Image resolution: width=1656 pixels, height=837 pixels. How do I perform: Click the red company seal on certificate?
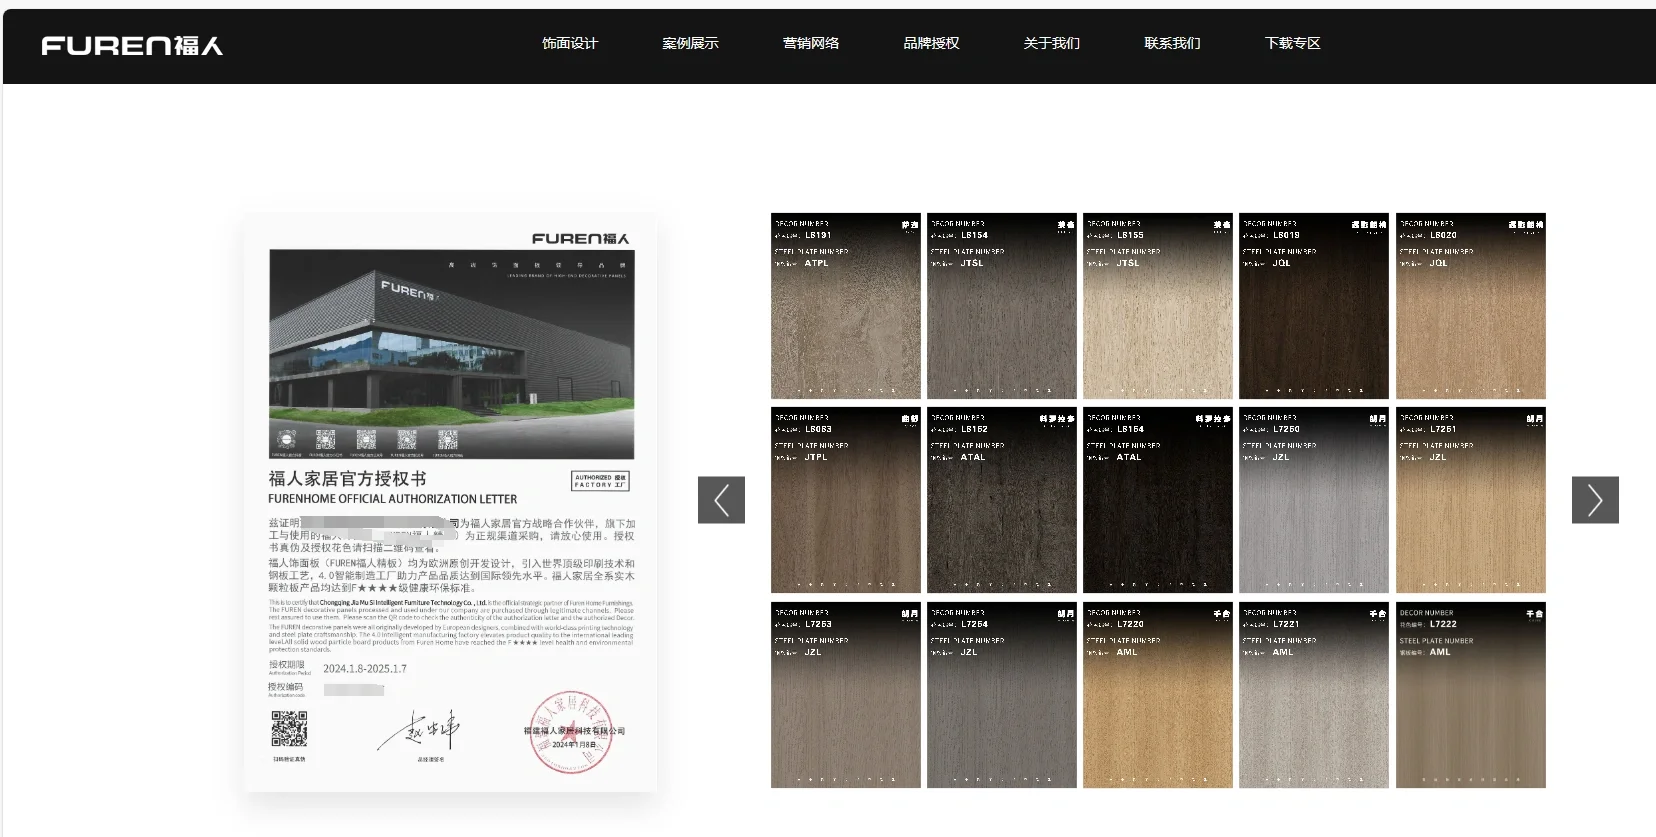coord(571,733)
